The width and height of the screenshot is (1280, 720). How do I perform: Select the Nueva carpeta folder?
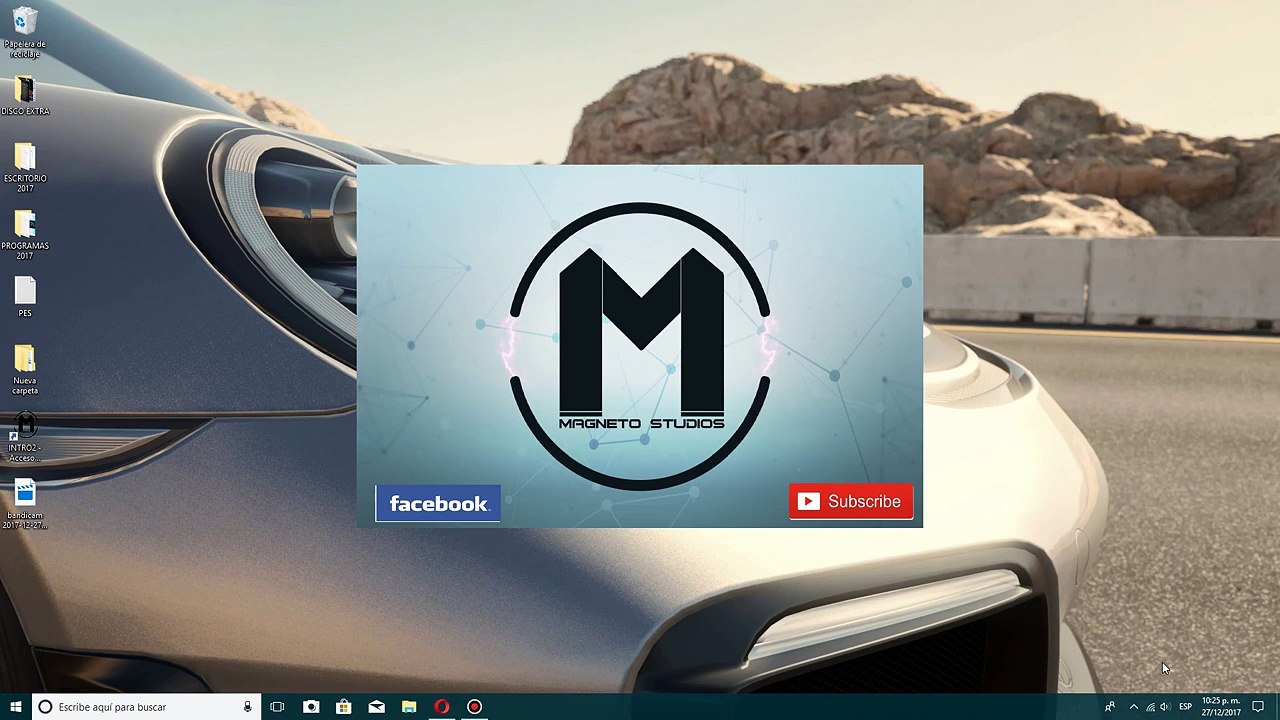pos(25,369)
